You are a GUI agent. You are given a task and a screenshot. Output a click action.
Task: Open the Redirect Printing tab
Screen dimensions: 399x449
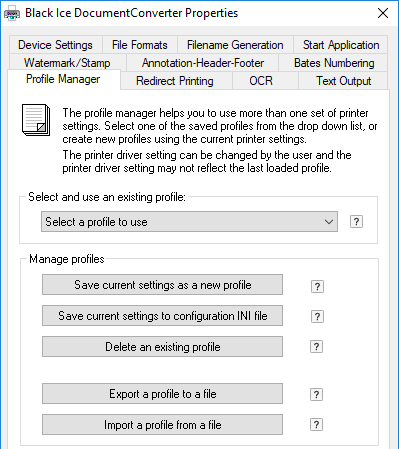tap(175, 81)
